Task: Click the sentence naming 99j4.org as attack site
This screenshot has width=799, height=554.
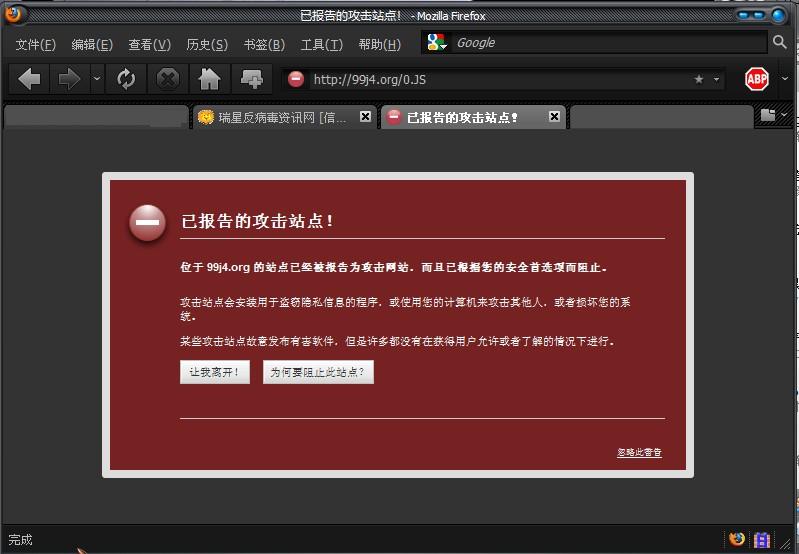Action: point(393,267)
